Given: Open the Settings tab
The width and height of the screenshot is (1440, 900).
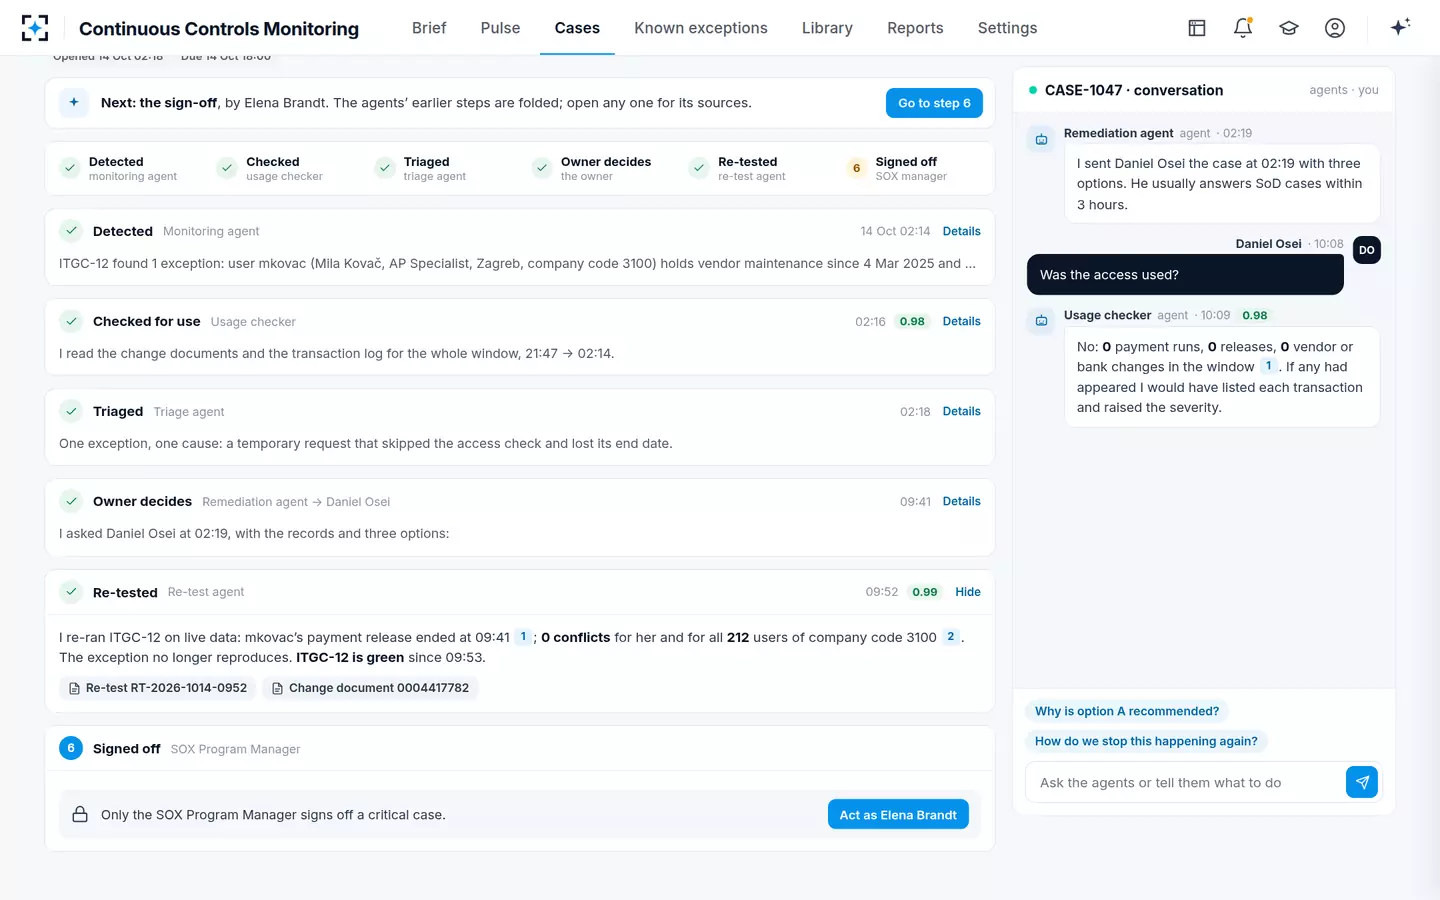Looking at the screenshot, I should pyautogui.click(x=1007, y=28).
